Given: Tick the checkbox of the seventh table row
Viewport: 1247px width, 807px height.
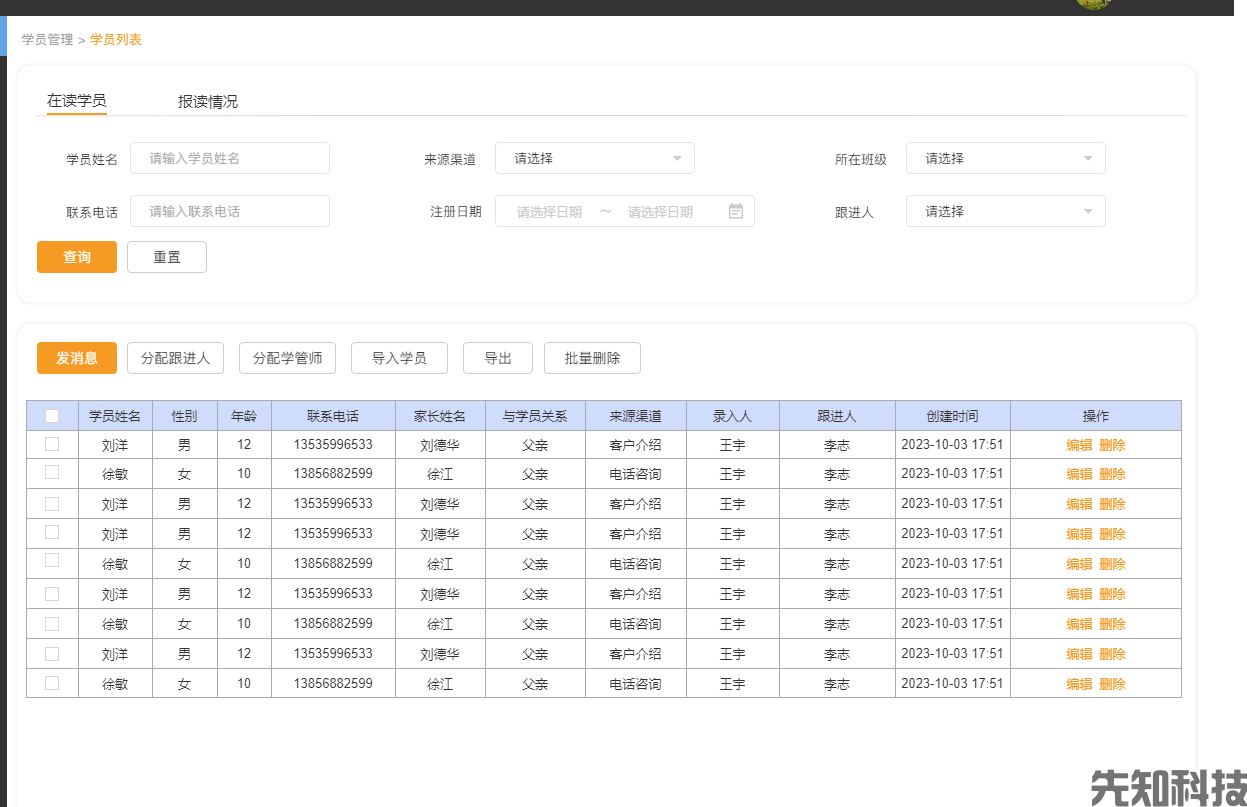Looking at the screenshot, I should (x=52, y=623).
